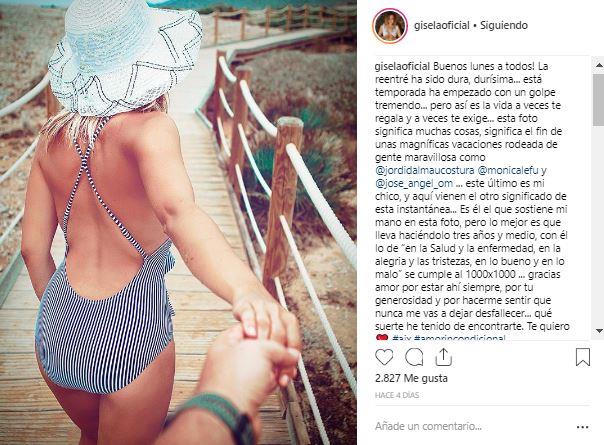Click the beach boardwalk post photo
604x445 pixels.
tap(178, 222)
